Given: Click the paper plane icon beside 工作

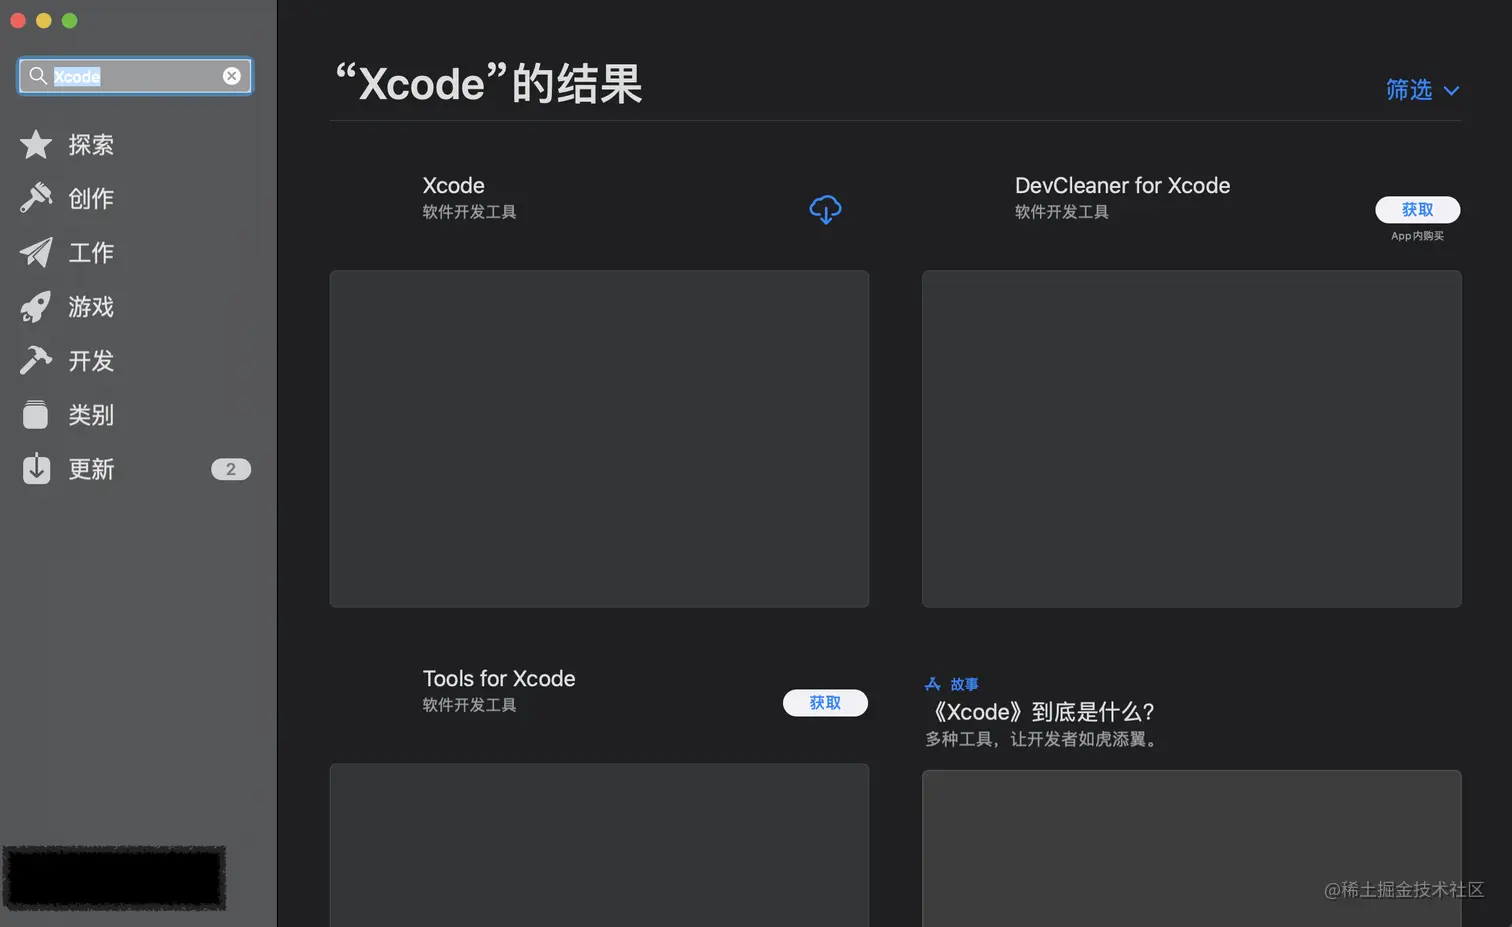Looking at the screenshot, I should [36, 252].
